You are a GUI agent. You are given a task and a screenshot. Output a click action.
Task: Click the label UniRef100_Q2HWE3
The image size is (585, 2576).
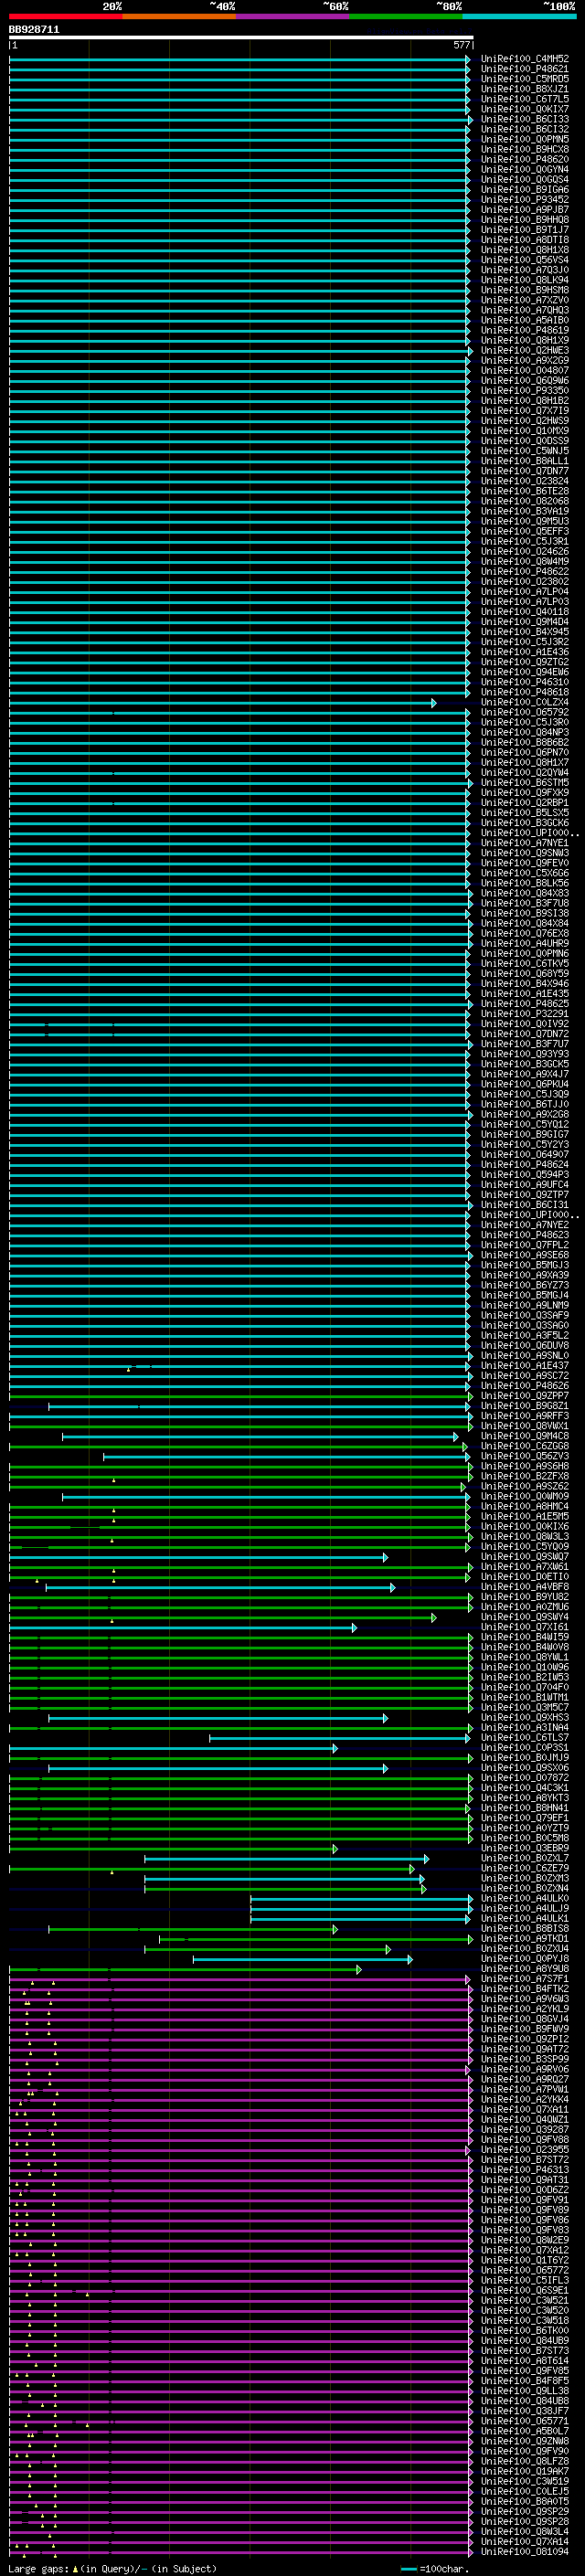(x=525, y=351)
